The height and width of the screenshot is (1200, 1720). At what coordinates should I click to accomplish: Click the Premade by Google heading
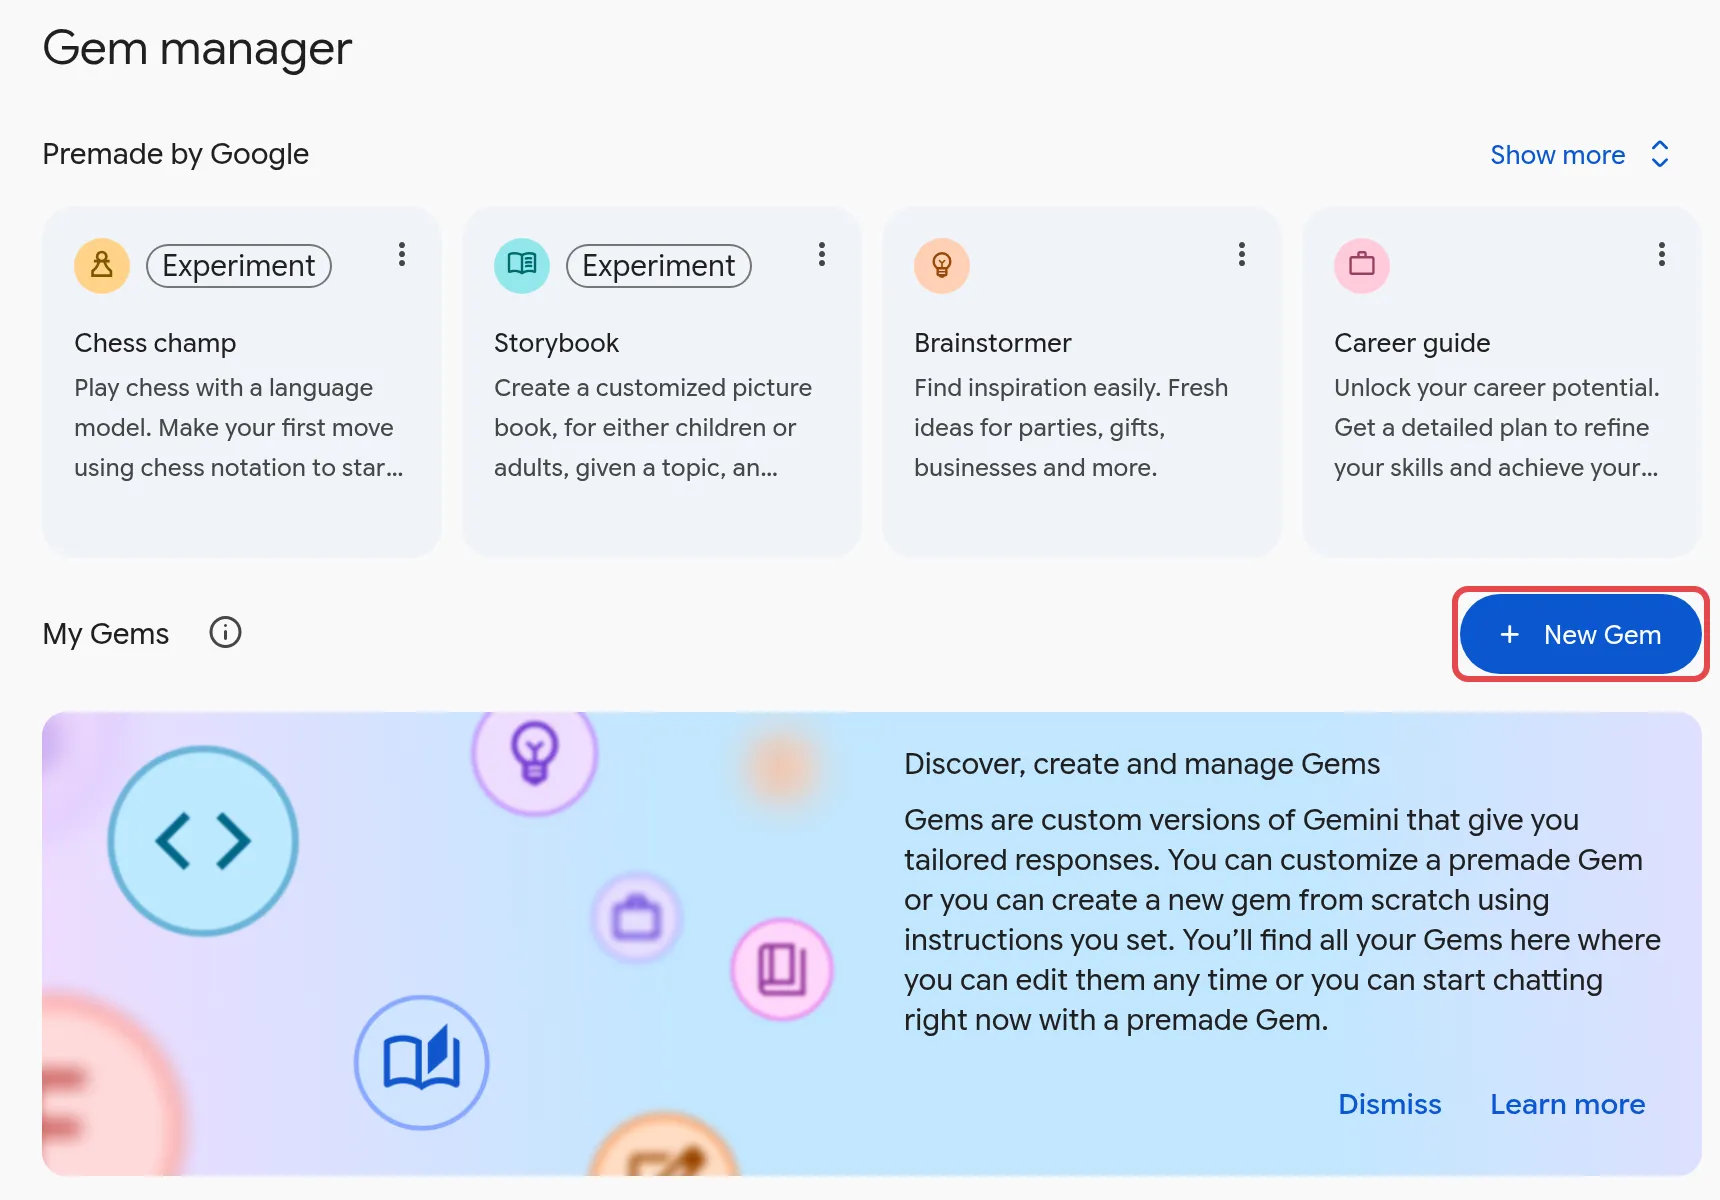[x=176, y=154]
